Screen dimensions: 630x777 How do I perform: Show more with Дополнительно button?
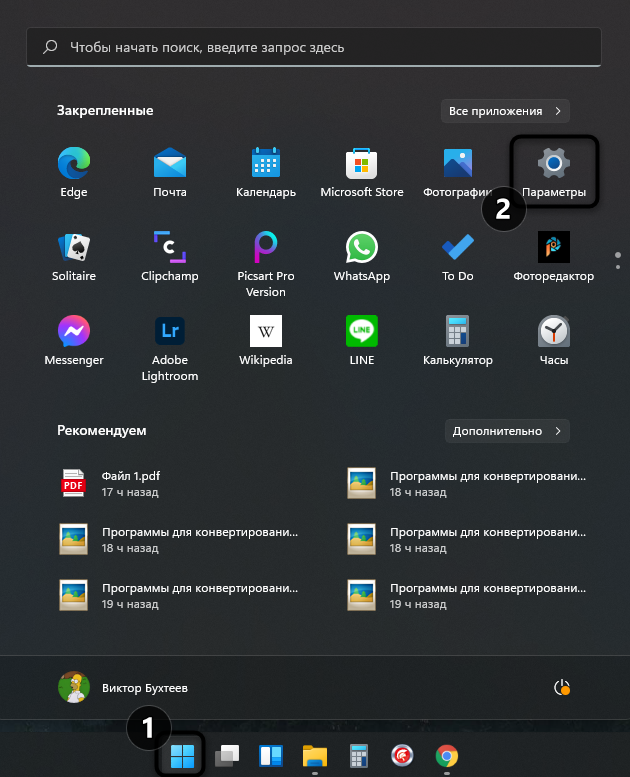pos(507,431)
